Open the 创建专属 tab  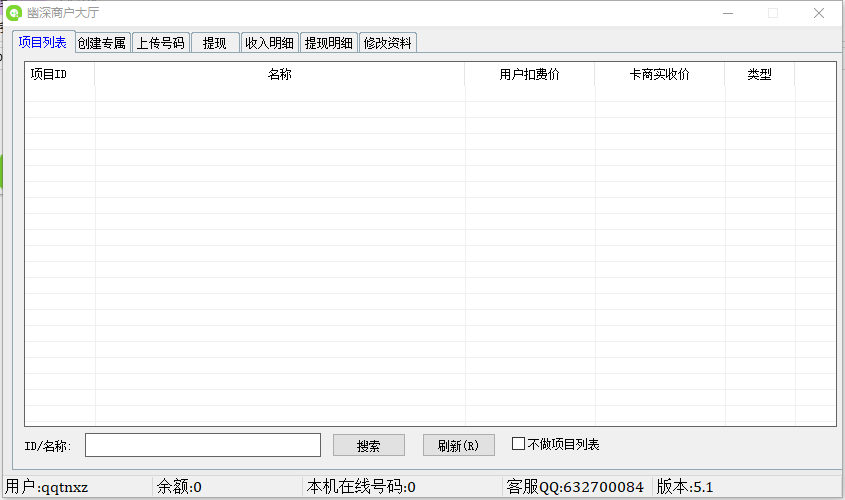tap(102, 43)
